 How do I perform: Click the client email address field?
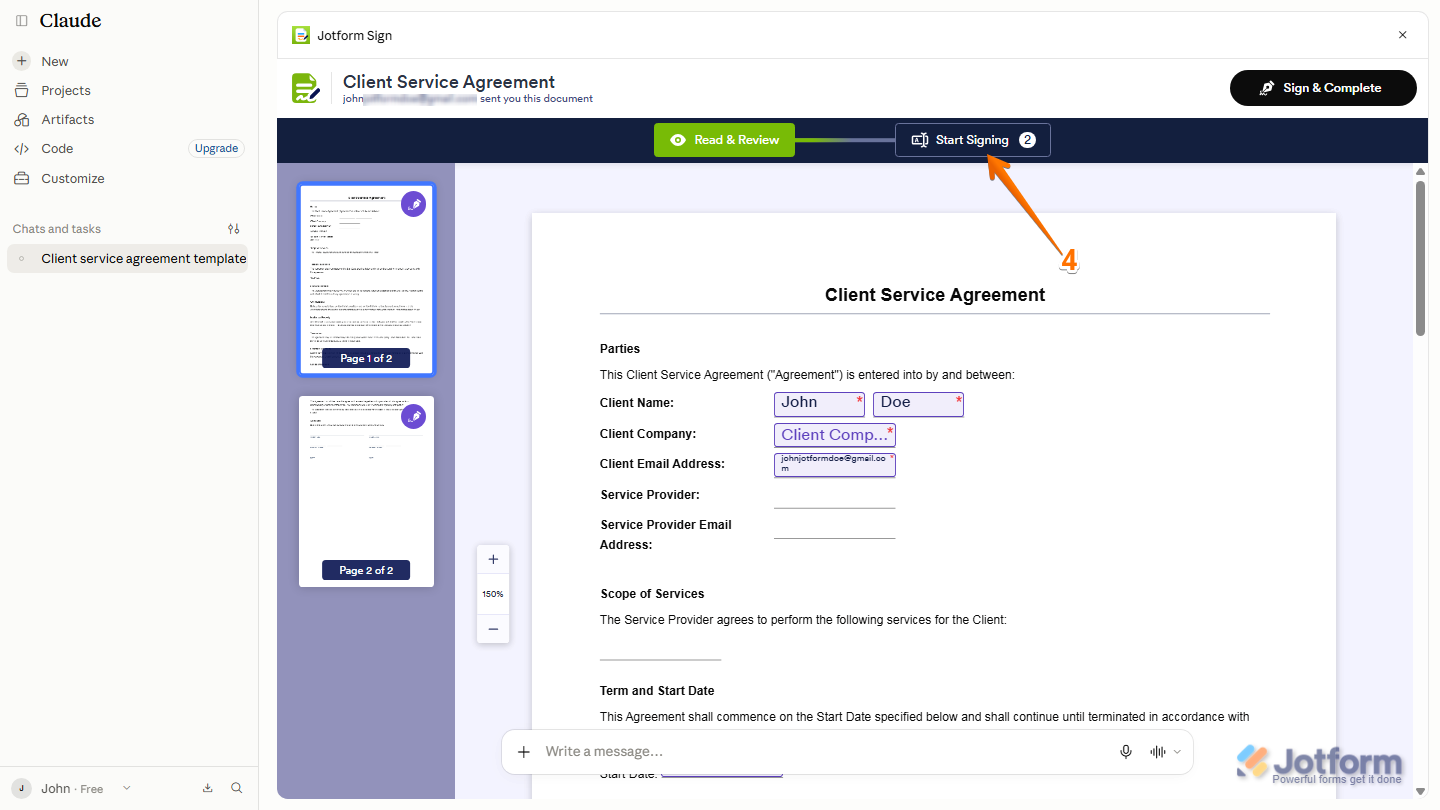835,464
